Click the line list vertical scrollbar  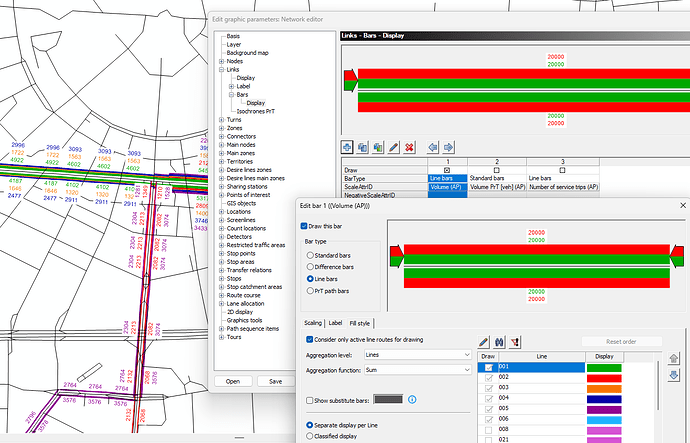coord(659,387)
